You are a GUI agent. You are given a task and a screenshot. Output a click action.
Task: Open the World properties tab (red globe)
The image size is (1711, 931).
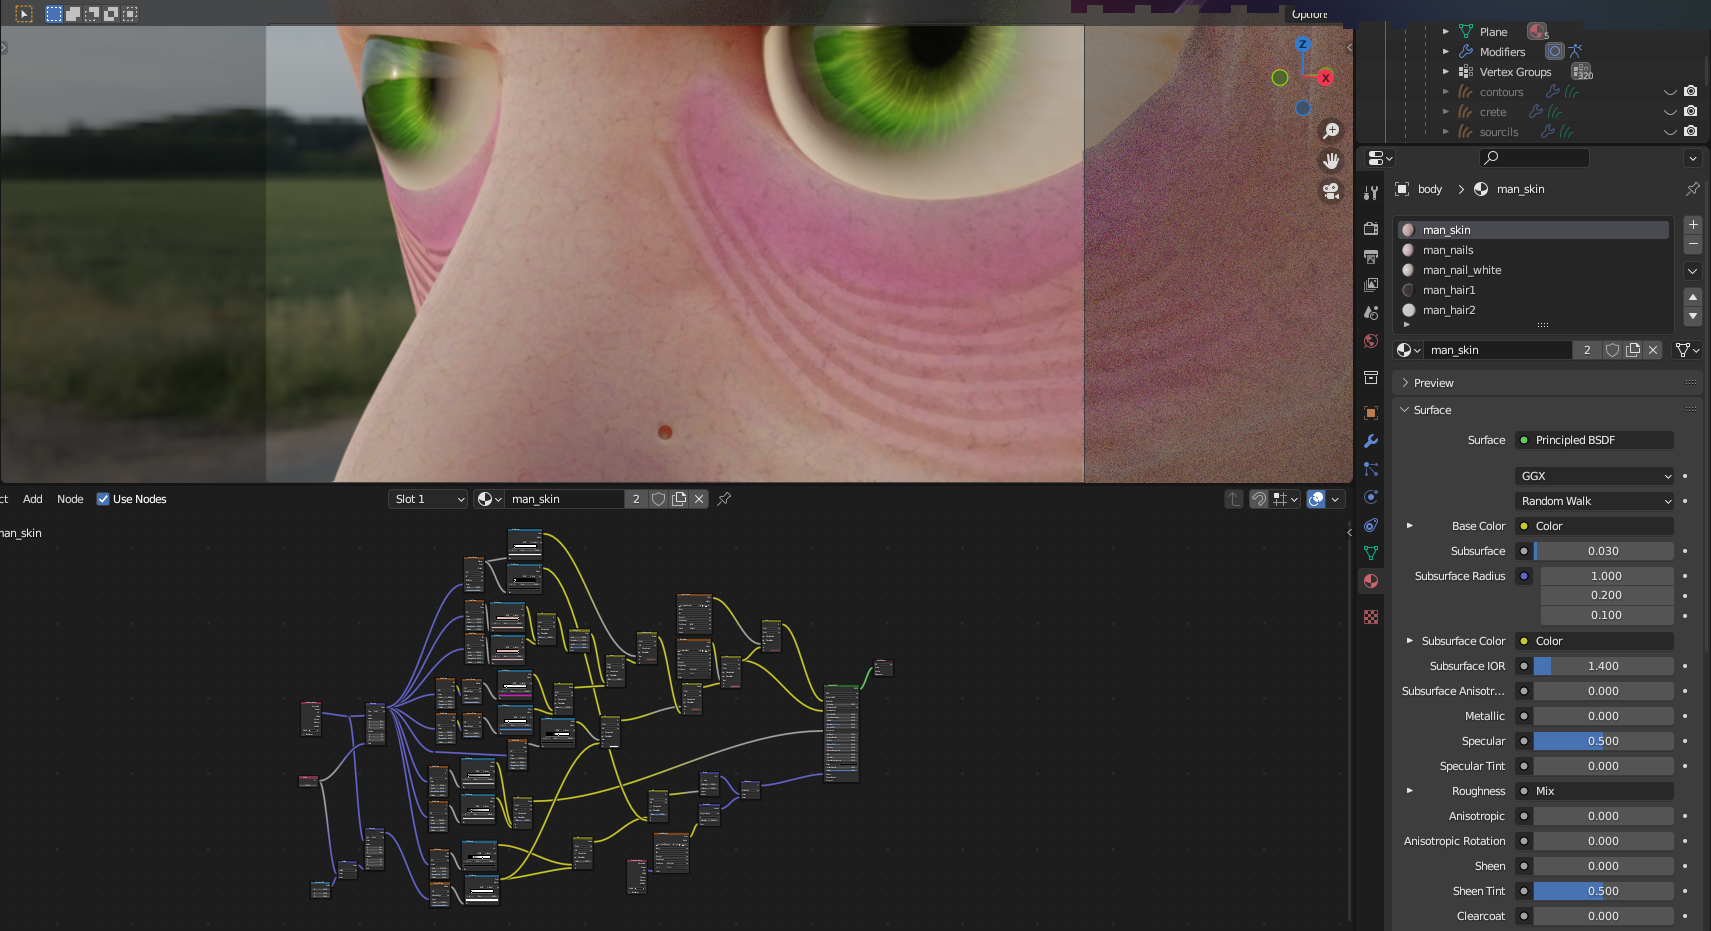coord(1371,341)
